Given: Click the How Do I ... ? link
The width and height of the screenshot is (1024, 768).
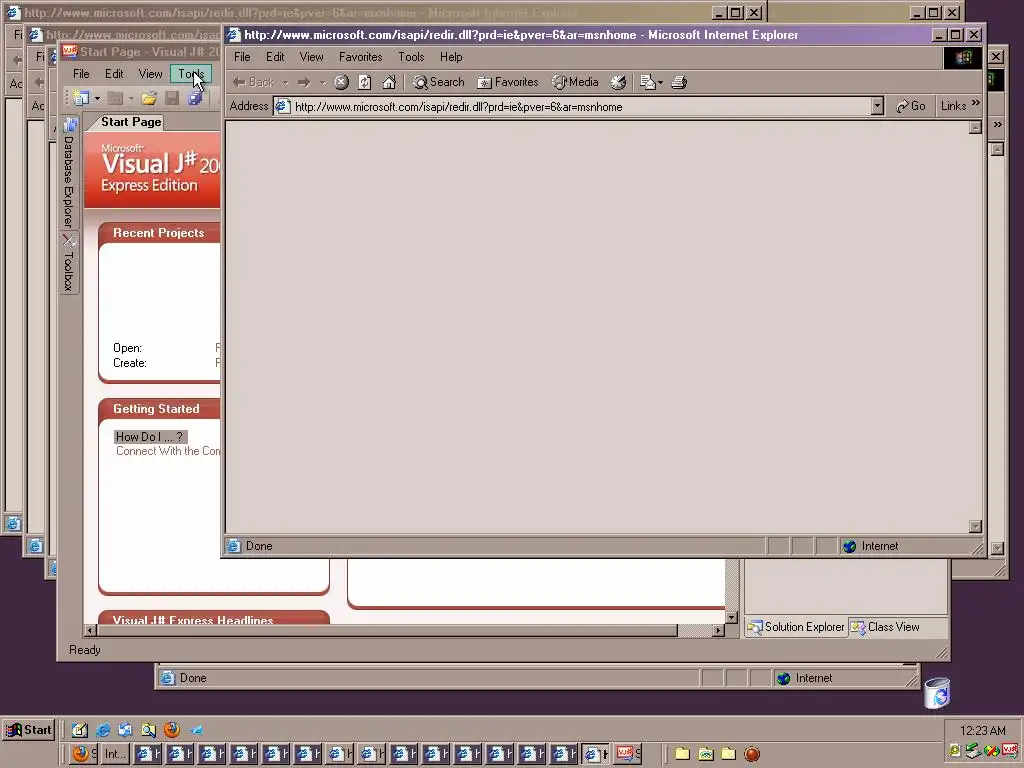Looking at the screenshot, I should 150,437.
